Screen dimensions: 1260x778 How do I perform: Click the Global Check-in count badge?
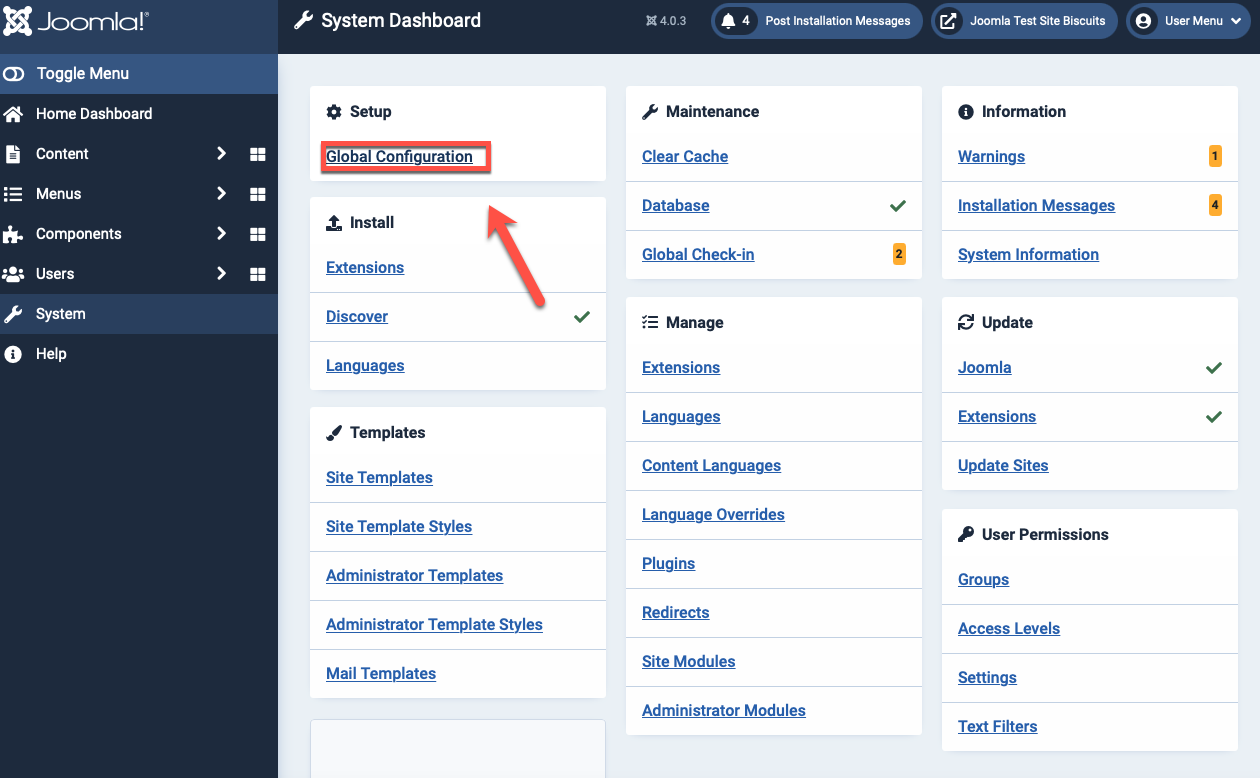(899, 254)
